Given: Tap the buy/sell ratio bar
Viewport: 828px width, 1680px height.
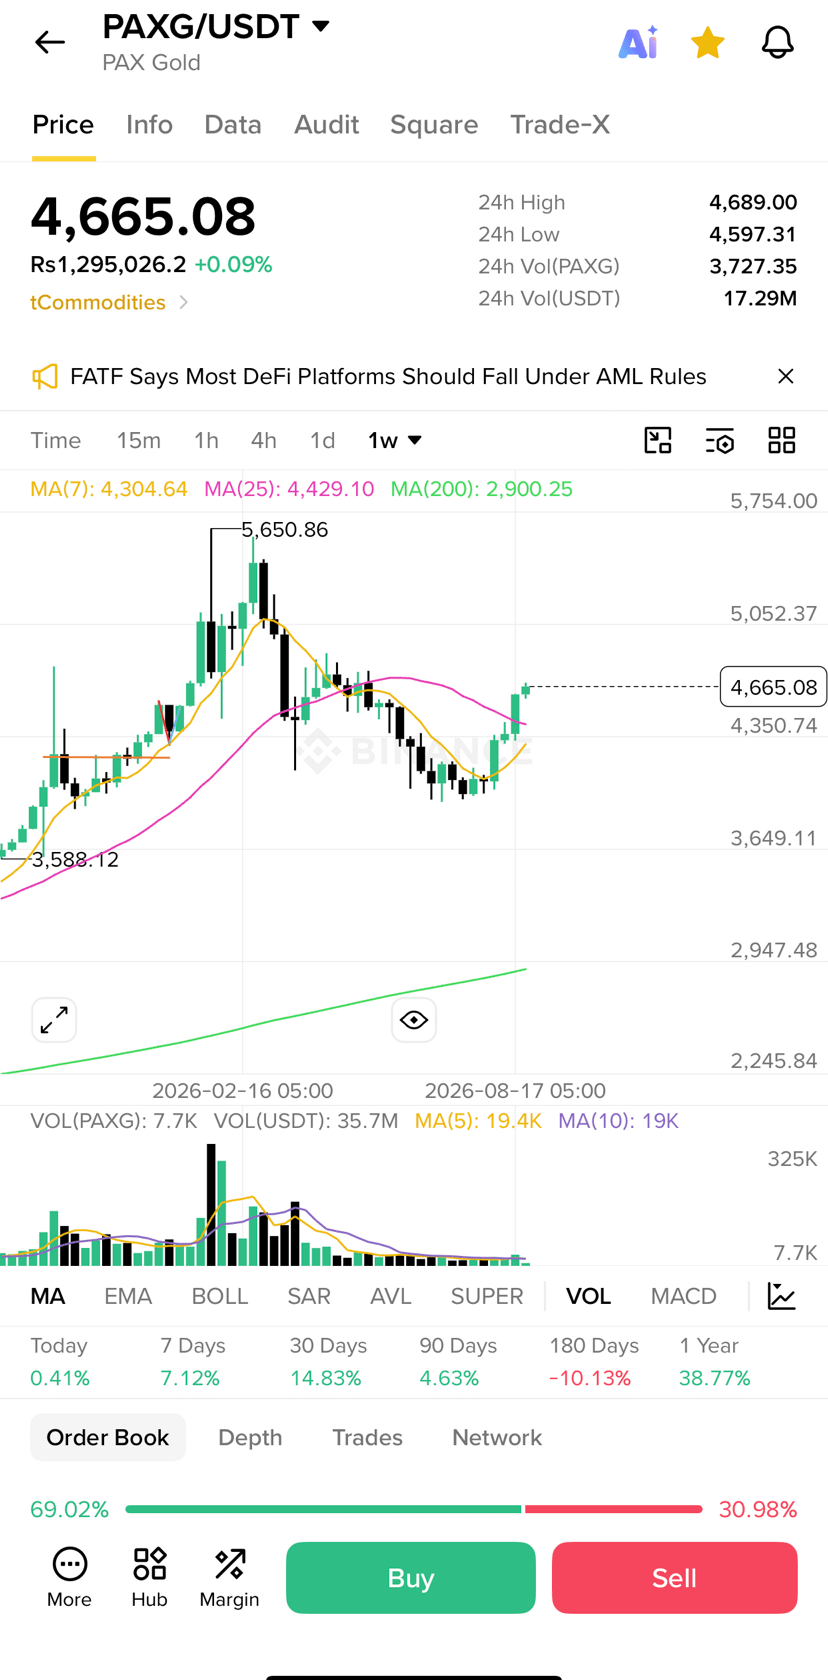Looking at the screenshot, I should coord(414,1509).
